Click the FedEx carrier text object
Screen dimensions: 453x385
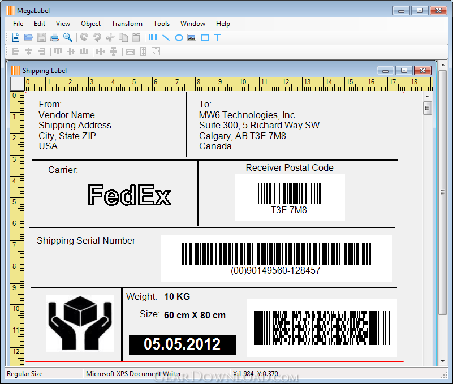click(x=129, y=195)
